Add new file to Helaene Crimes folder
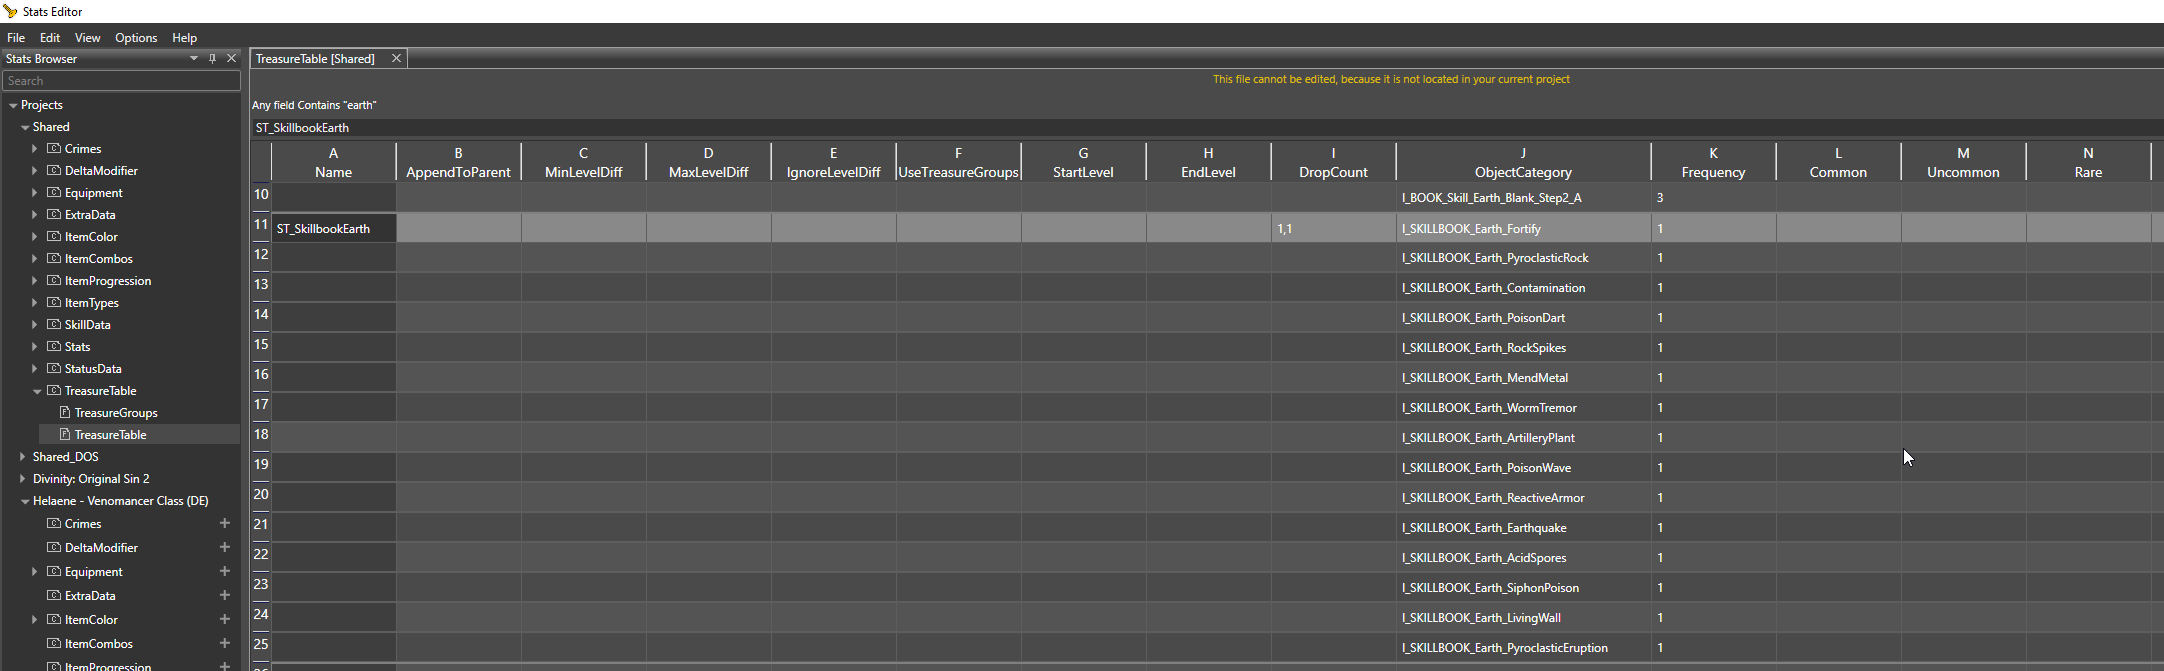 click(225, 523)
